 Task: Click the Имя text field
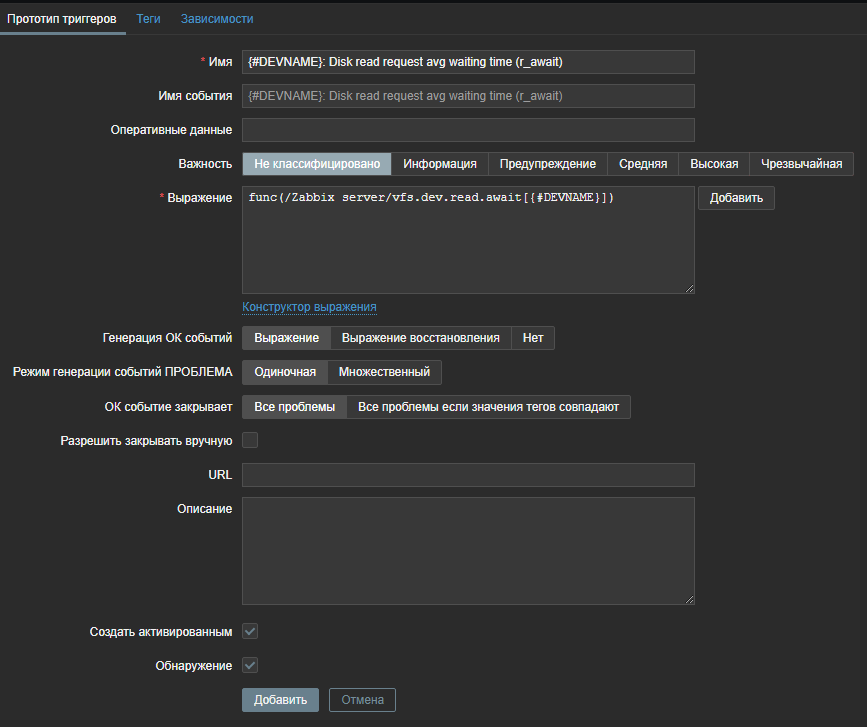pos(468,62)
